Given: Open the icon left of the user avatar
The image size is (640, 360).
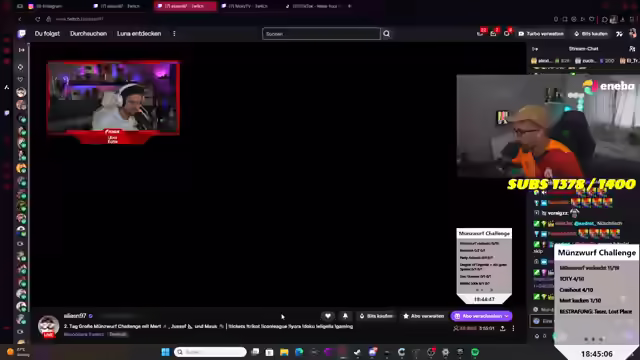Looking at the screenshot, I should tap(619, 34).
